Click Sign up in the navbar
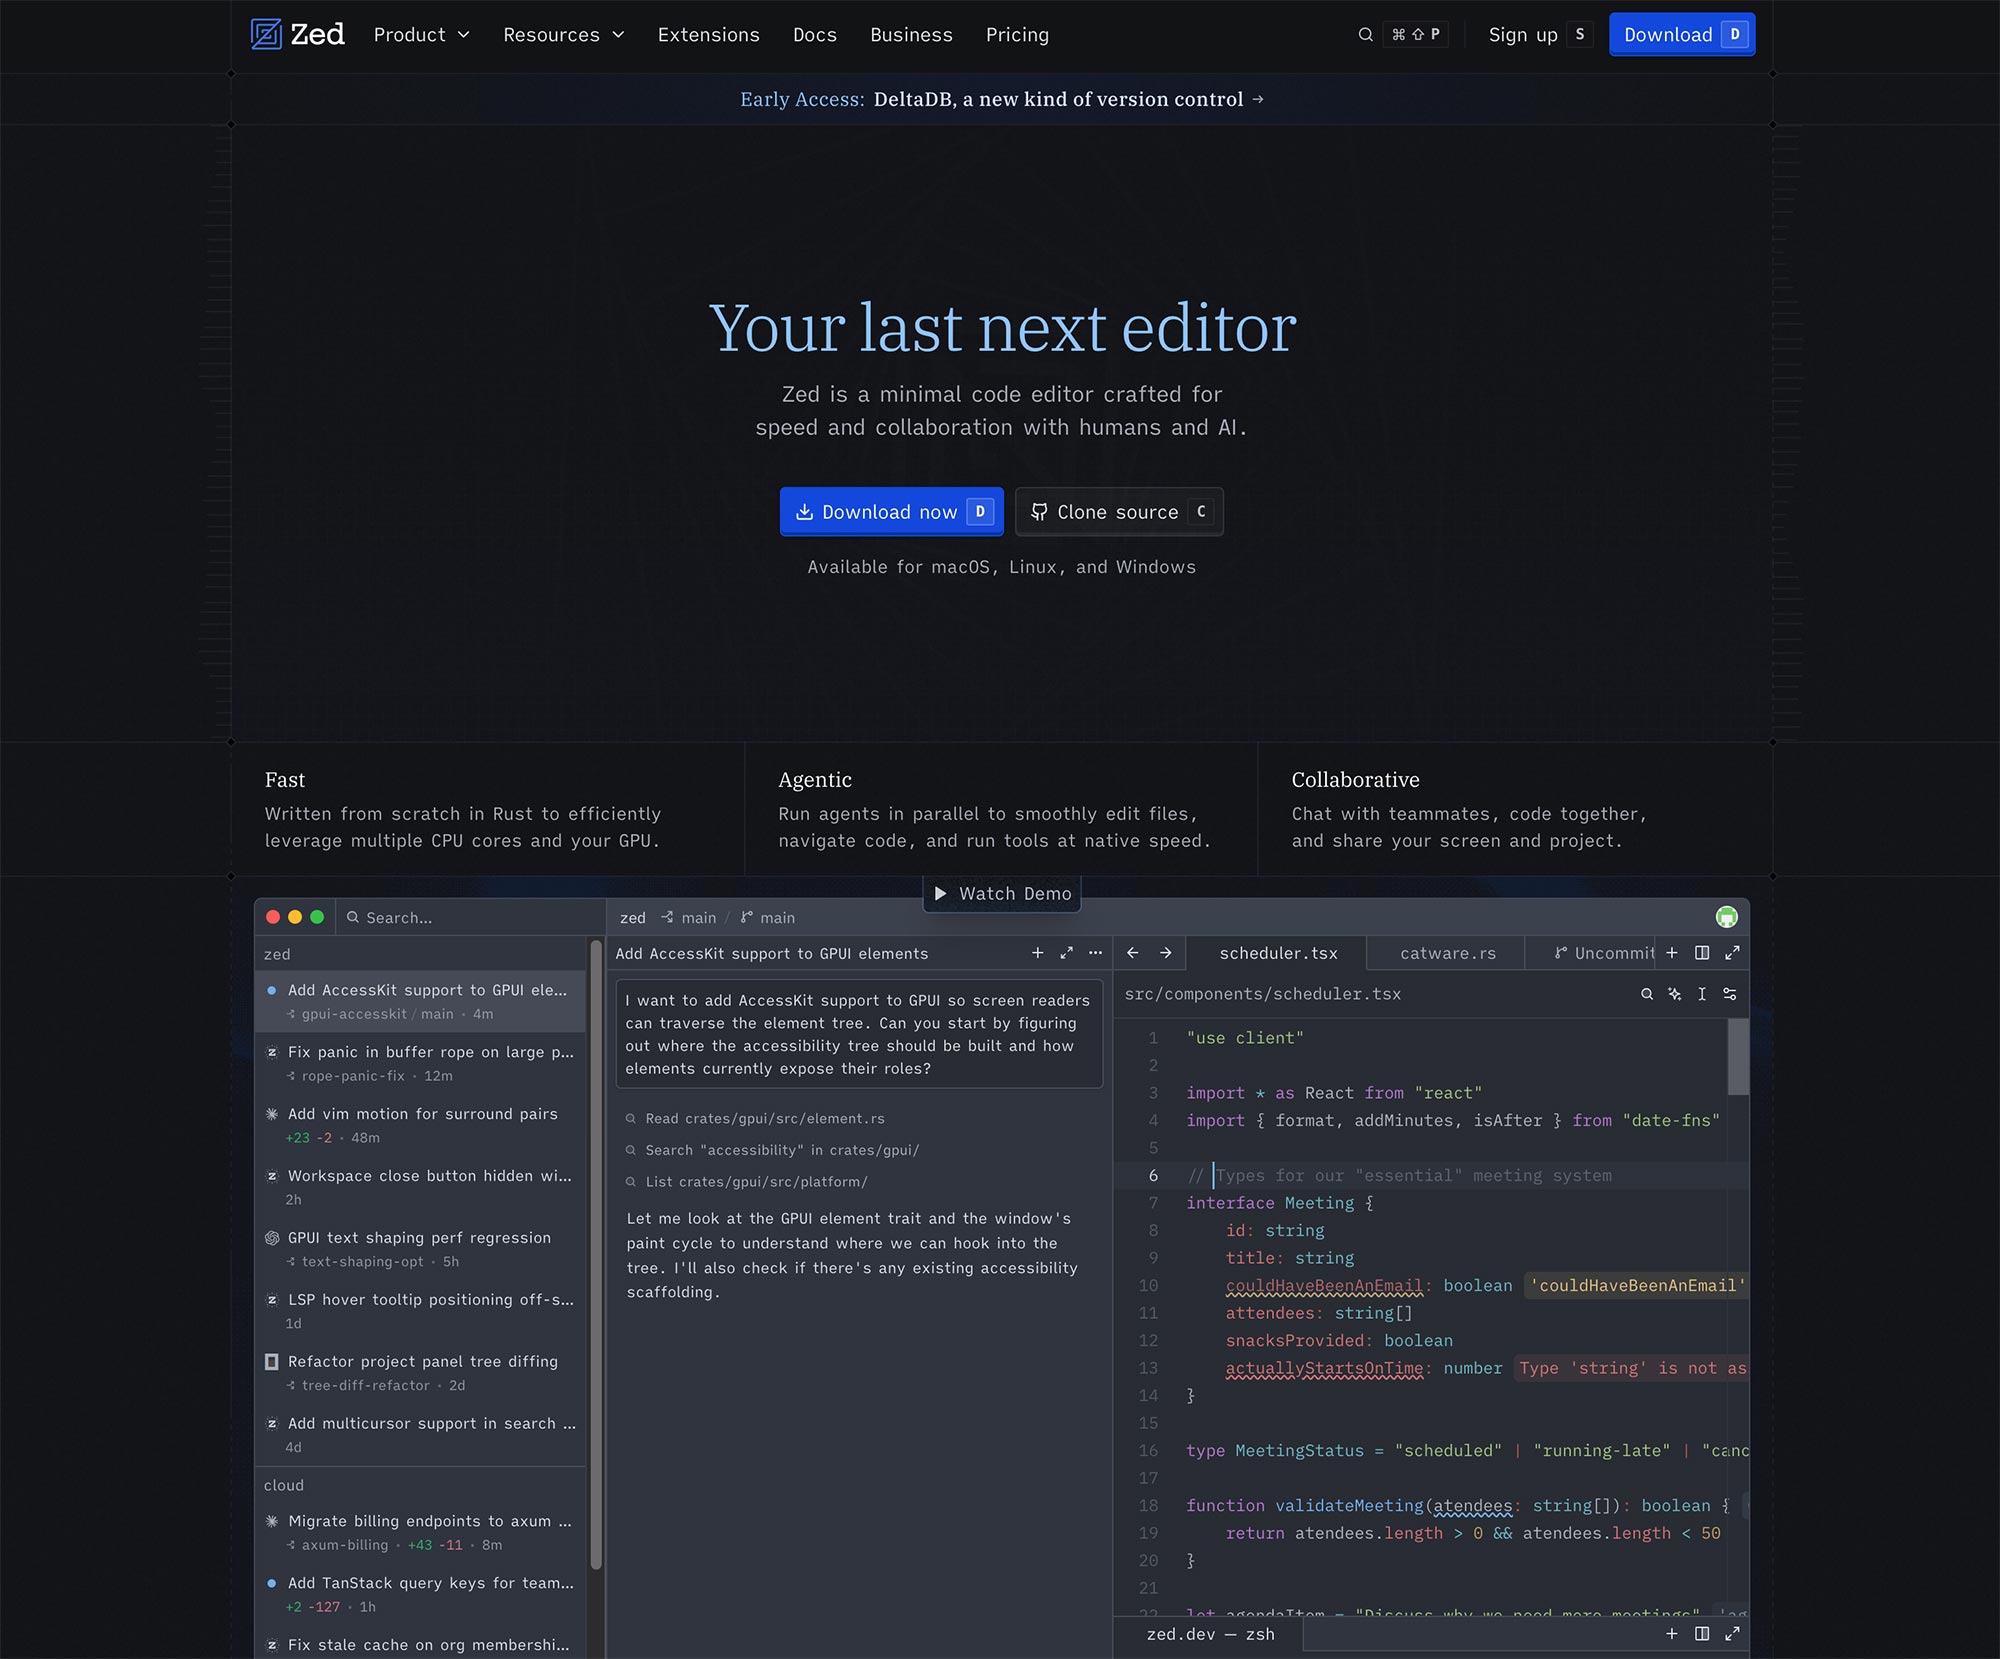 pyautogui.click(x=1540, y=35)
